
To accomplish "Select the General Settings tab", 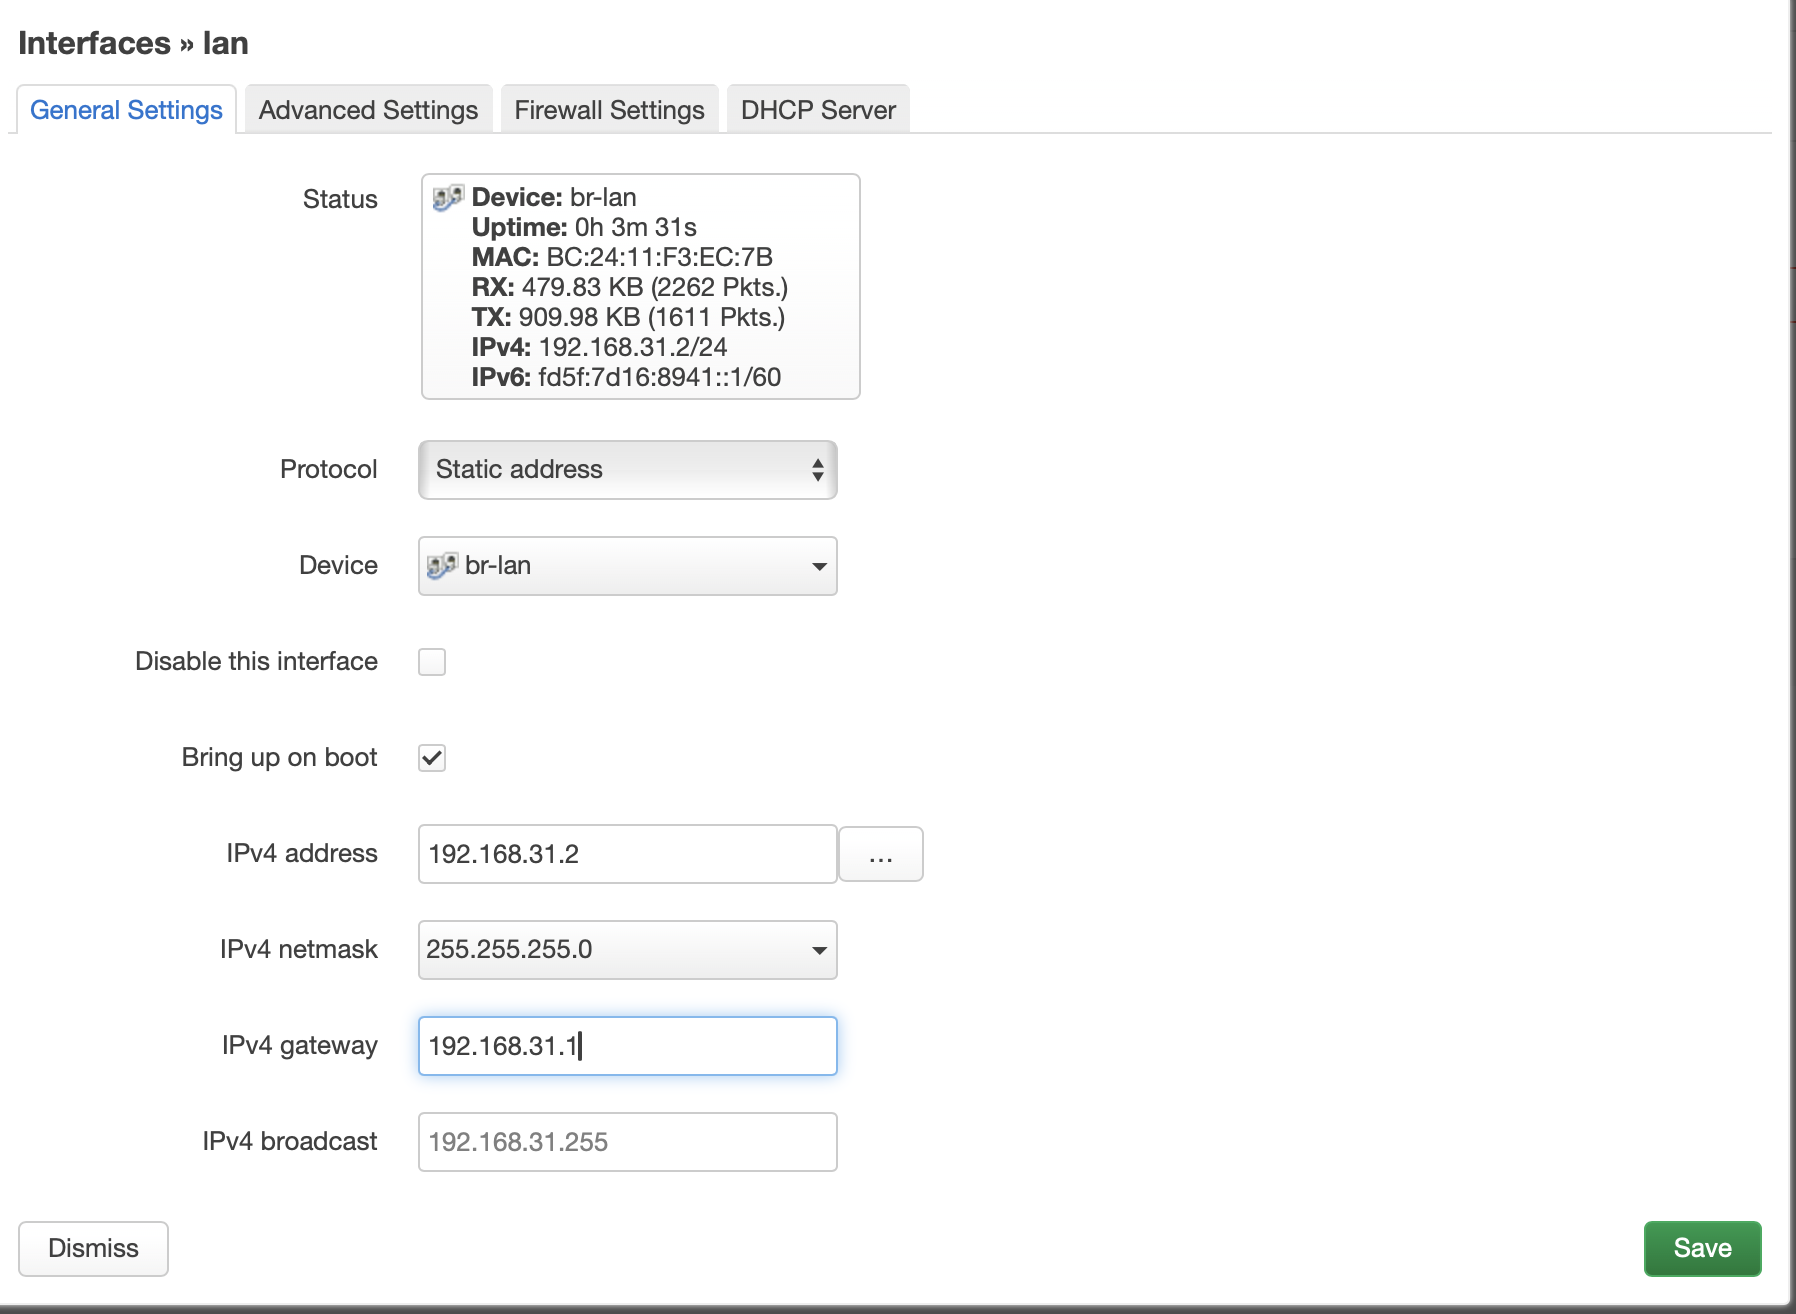I will (126, 110).
